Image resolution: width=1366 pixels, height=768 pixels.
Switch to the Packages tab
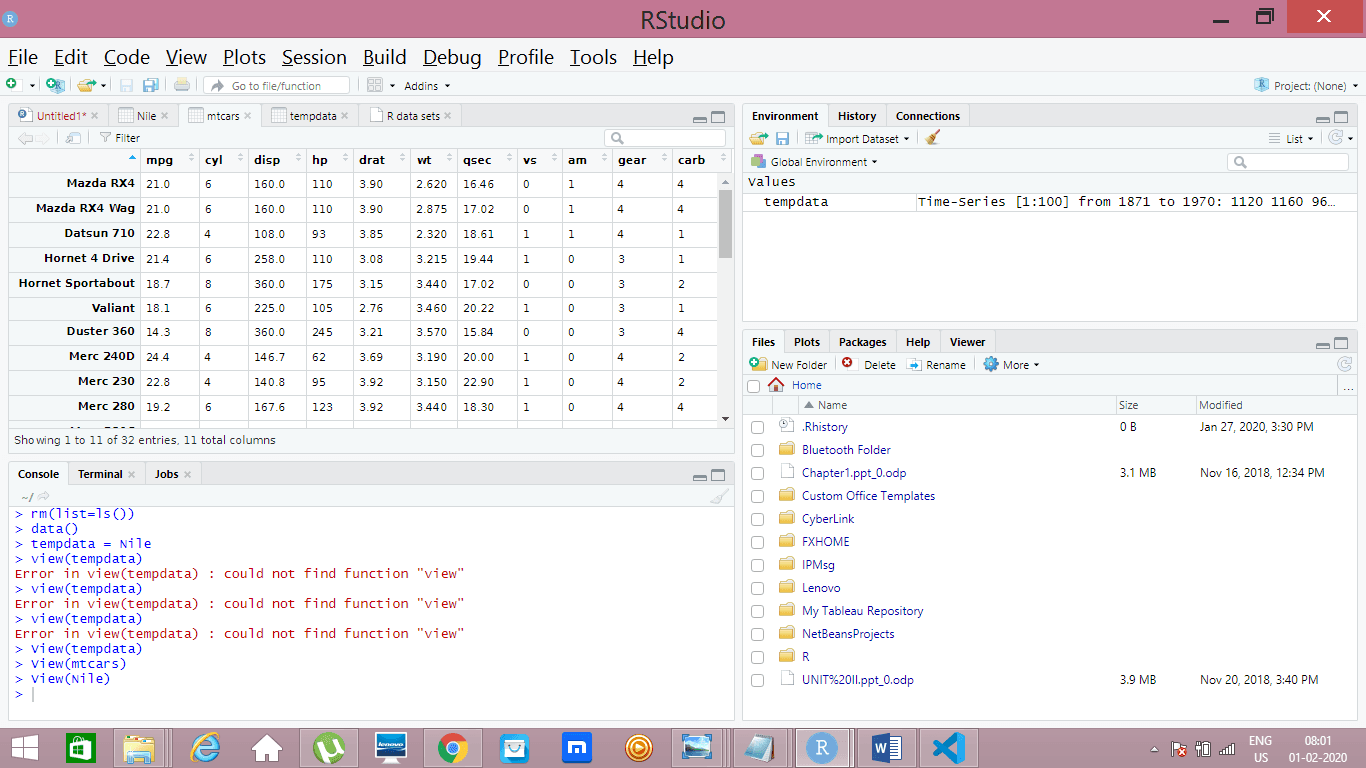862,342
